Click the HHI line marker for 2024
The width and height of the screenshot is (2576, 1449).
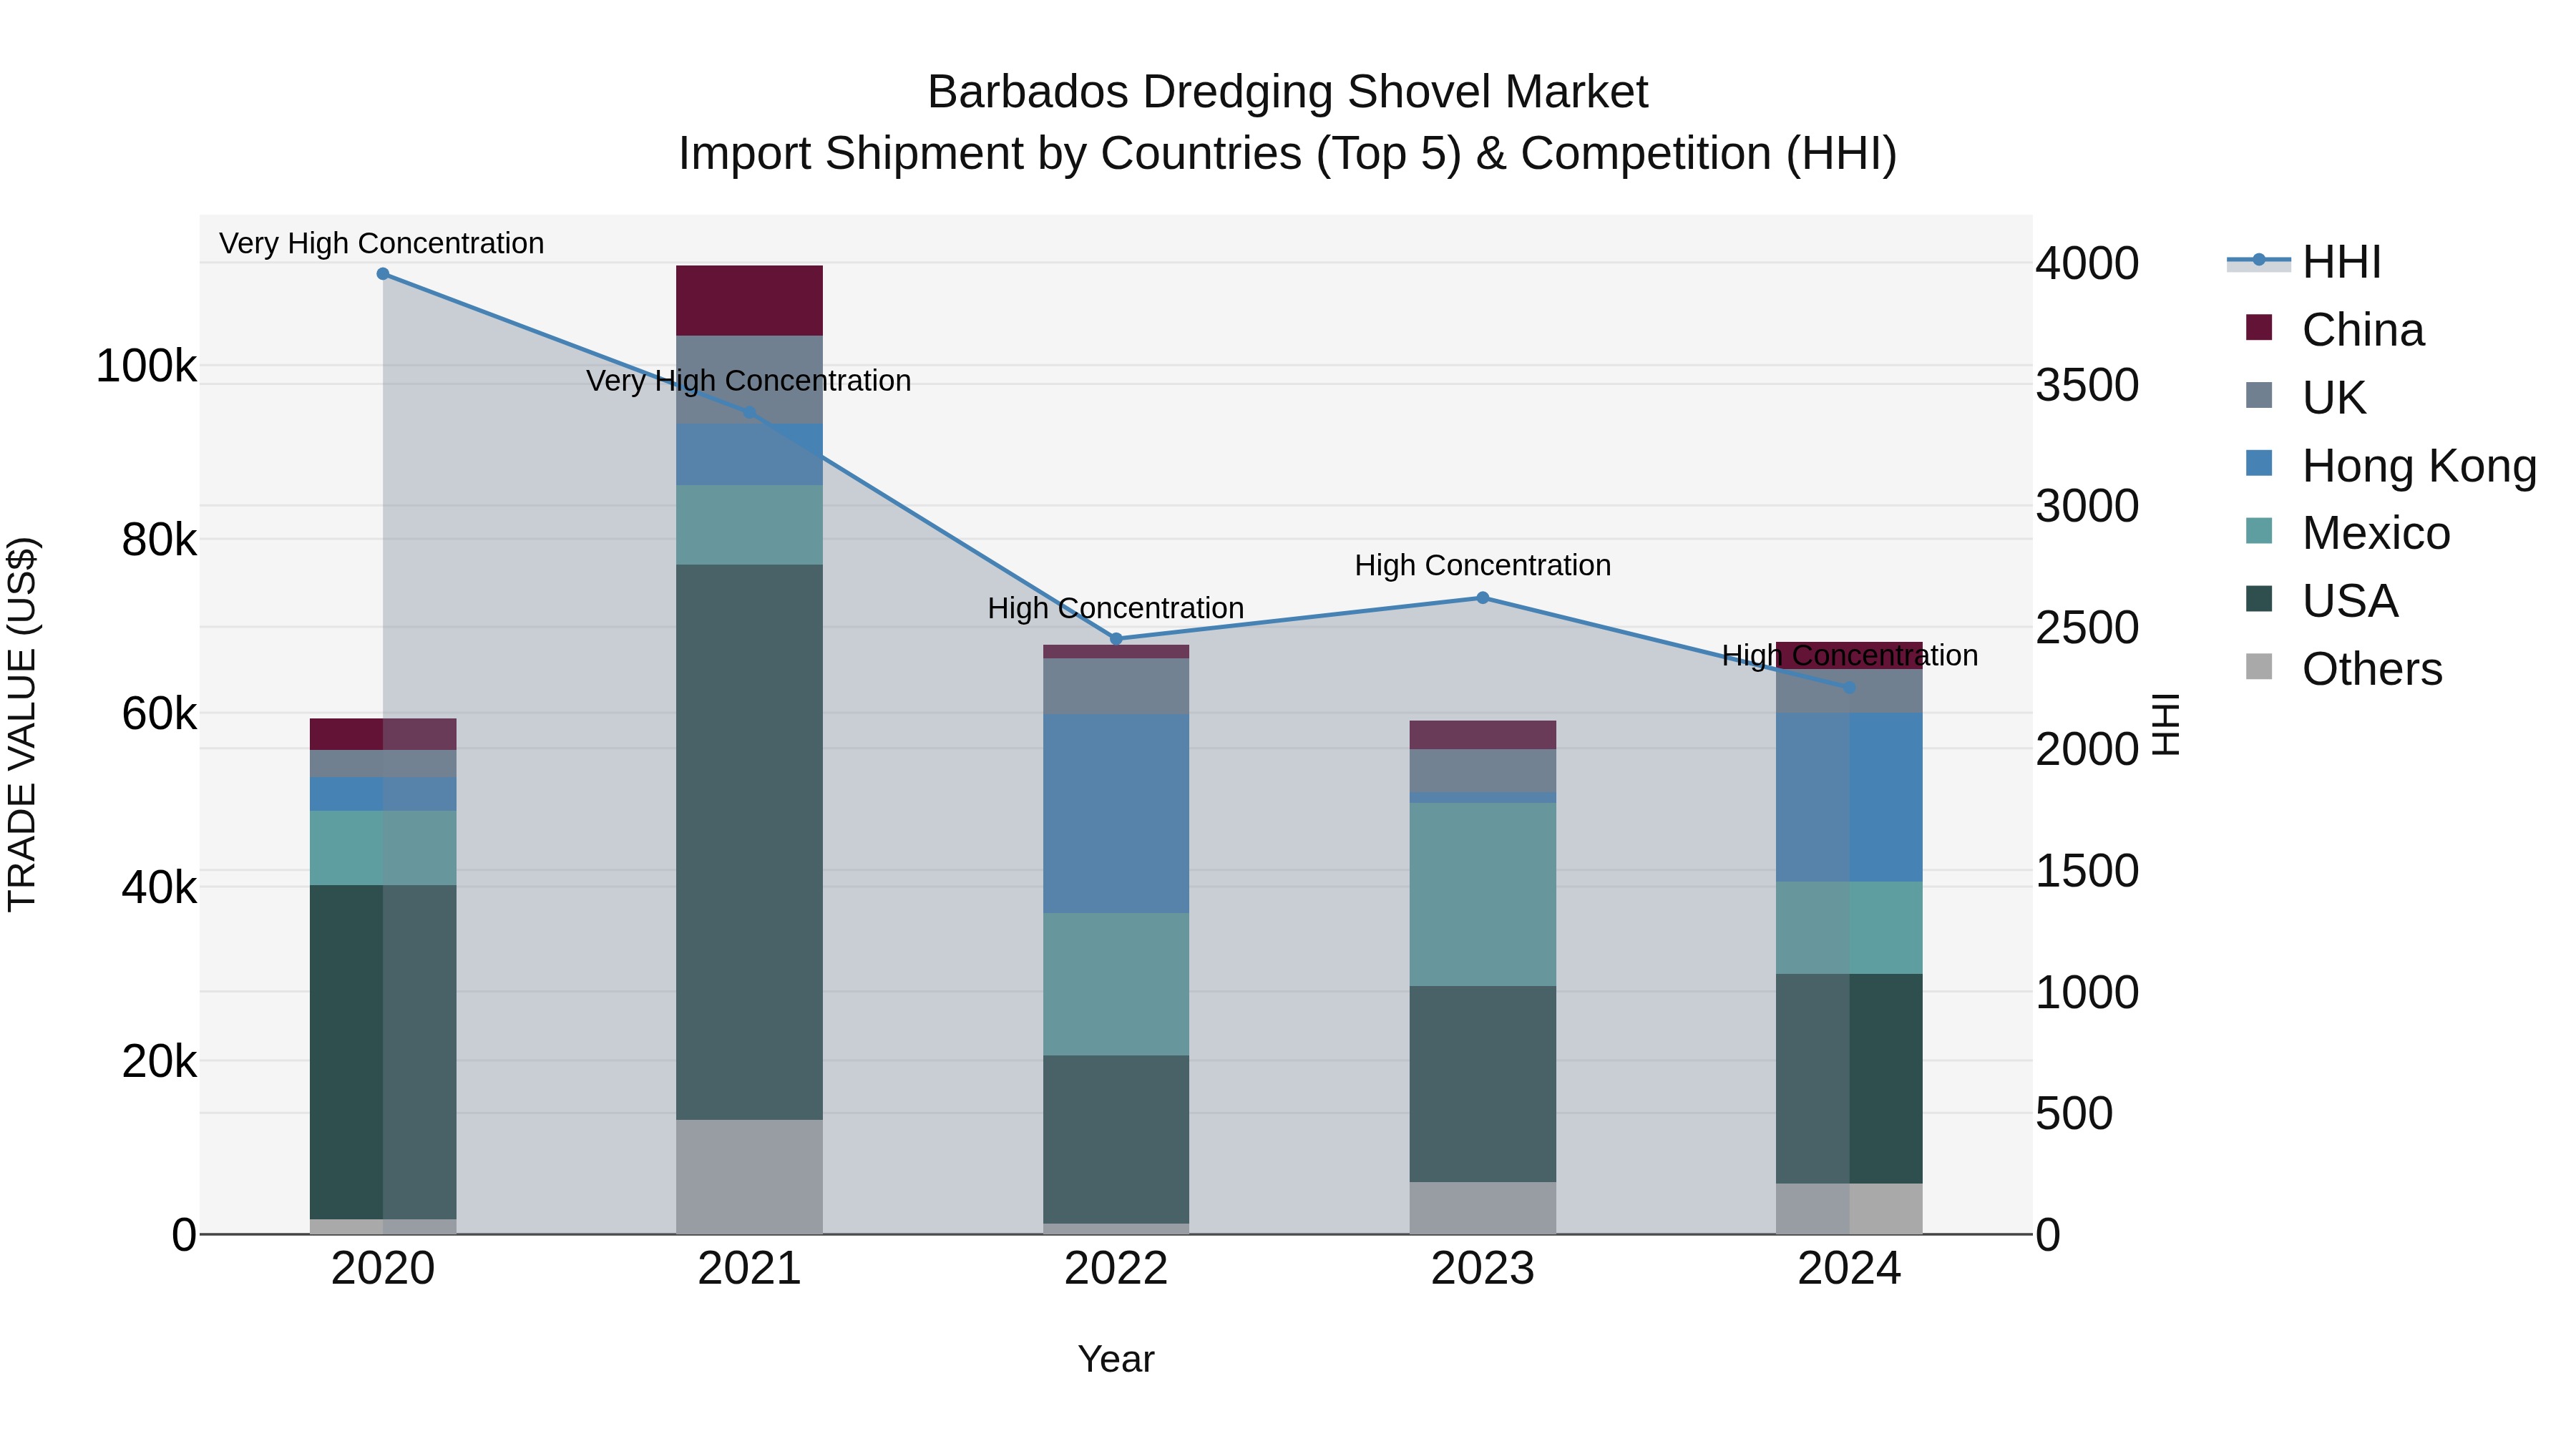[1849, 688]
